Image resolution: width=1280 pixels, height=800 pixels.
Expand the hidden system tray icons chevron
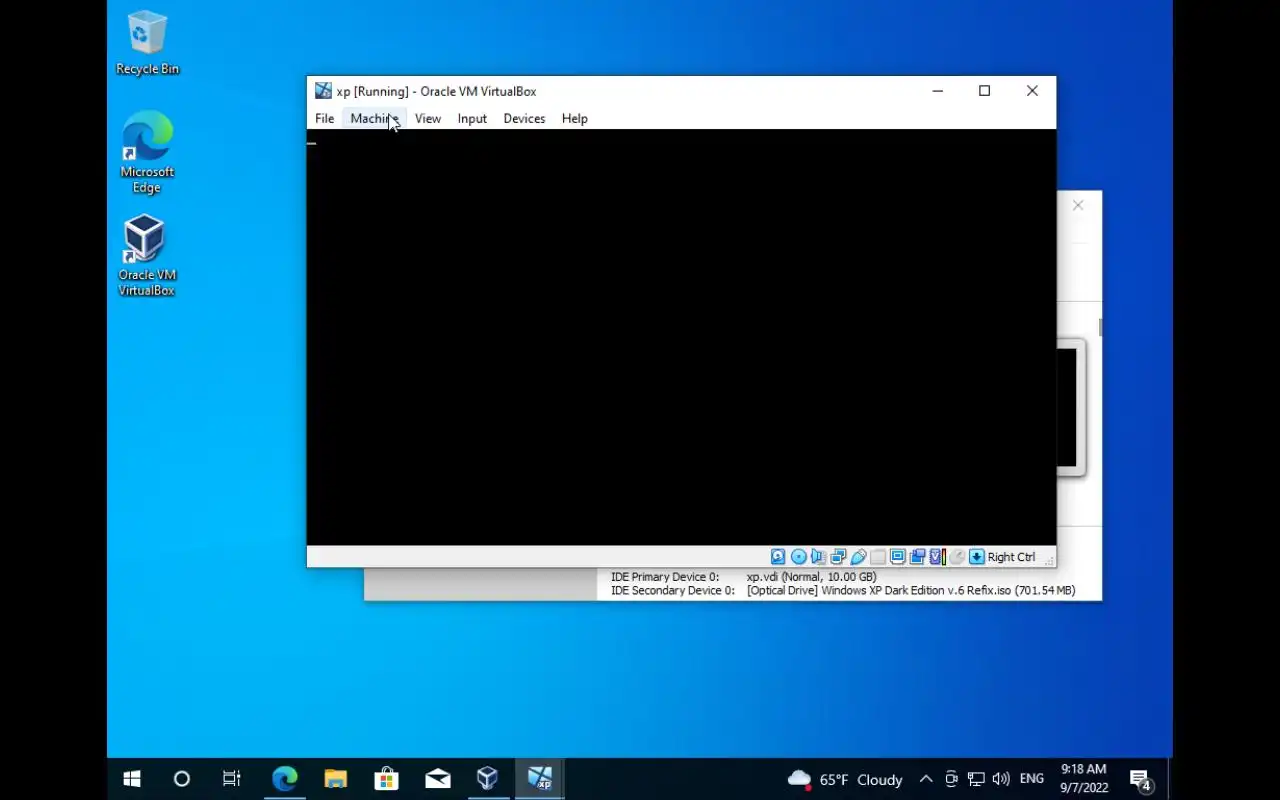pyautogui.click(x=926, y=779)
